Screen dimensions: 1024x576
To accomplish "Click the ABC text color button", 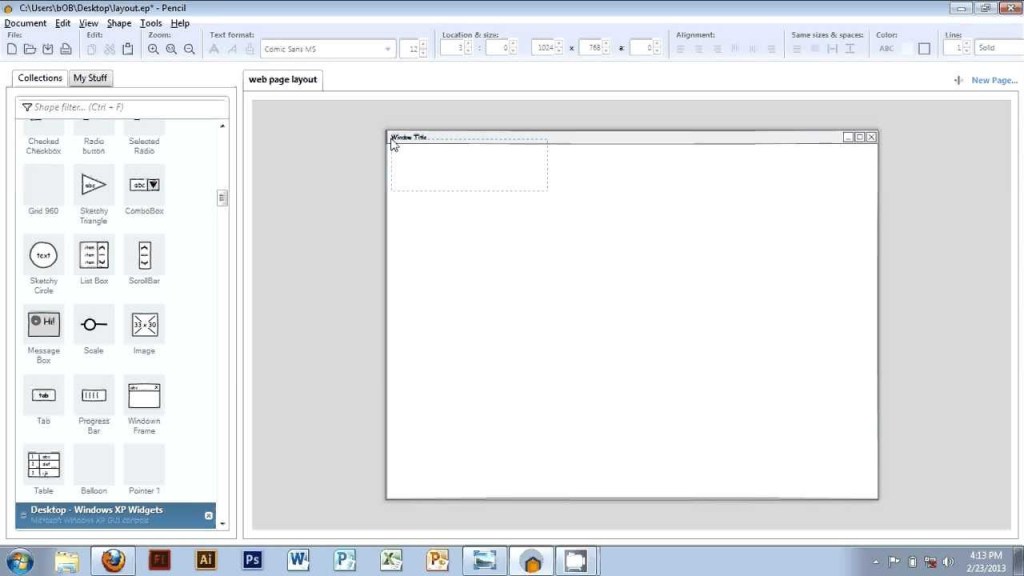I will pos(887,48).
